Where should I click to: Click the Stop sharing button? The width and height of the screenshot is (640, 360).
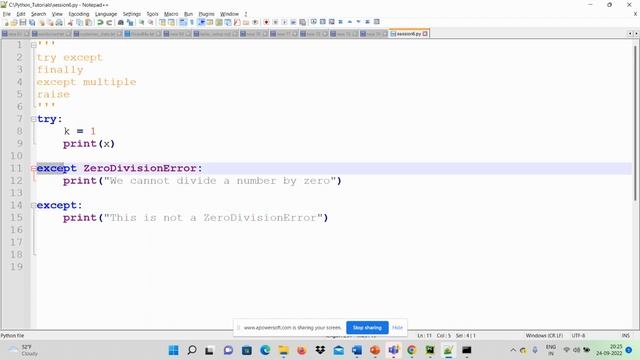[x=367, y=327]
